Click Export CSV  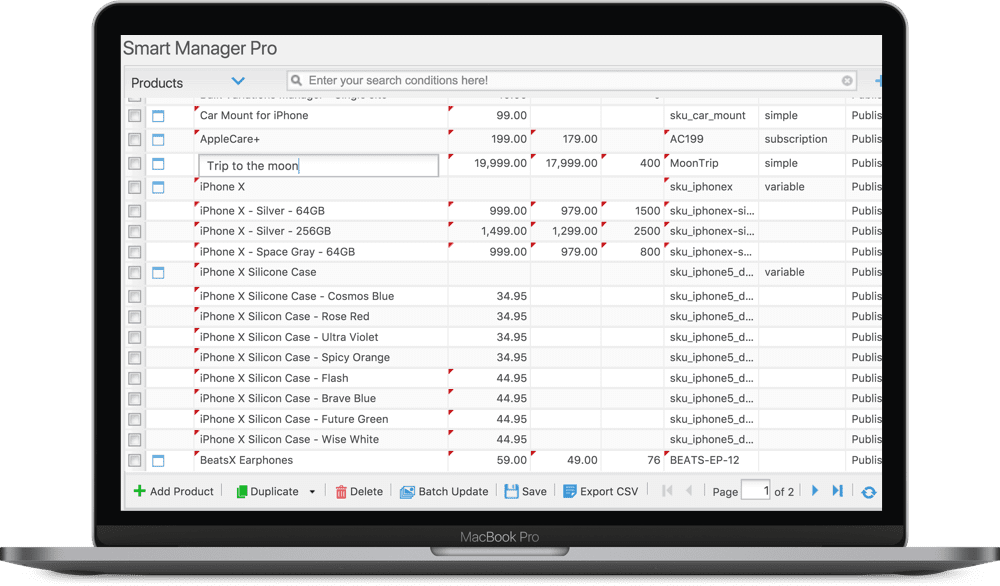[601, 491]
